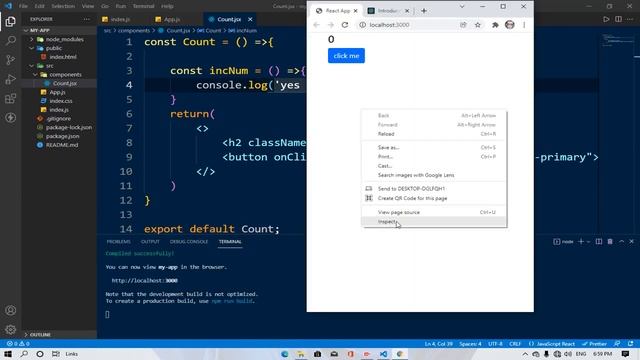640x360 pixels.
Task: Open the Extensions view
Action: pos(11,98)
